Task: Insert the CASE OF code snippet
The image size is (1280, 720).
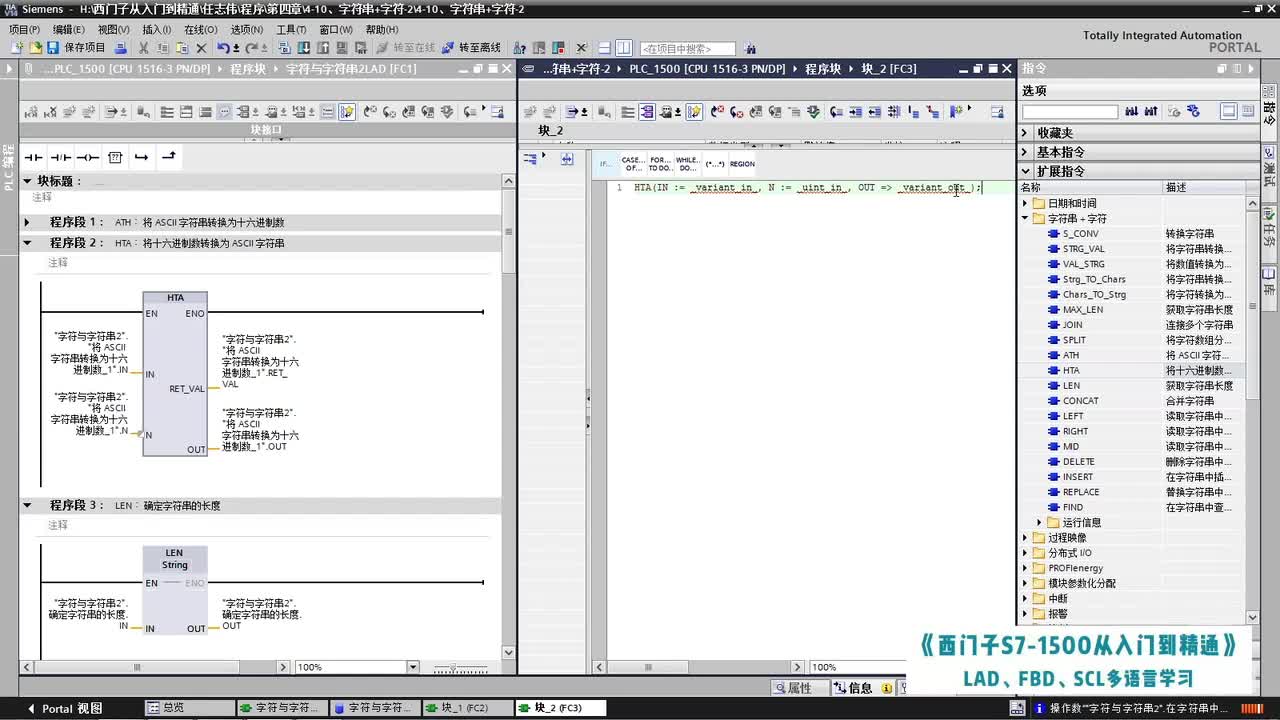Action: point(632,164)
